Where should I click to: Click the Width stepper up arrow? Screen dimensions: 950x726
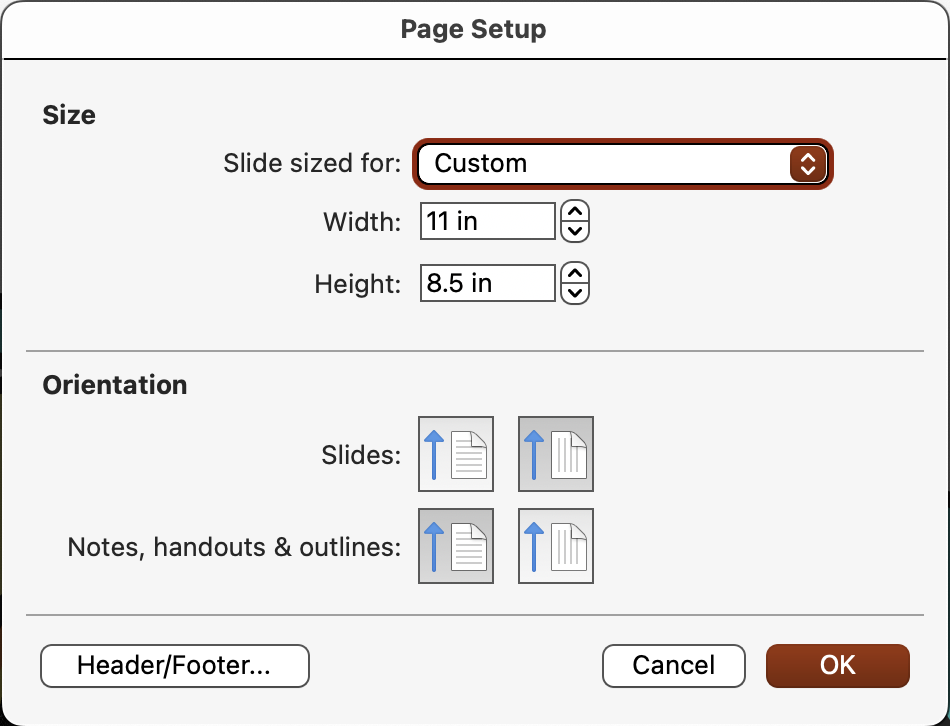tap(576, 213)
